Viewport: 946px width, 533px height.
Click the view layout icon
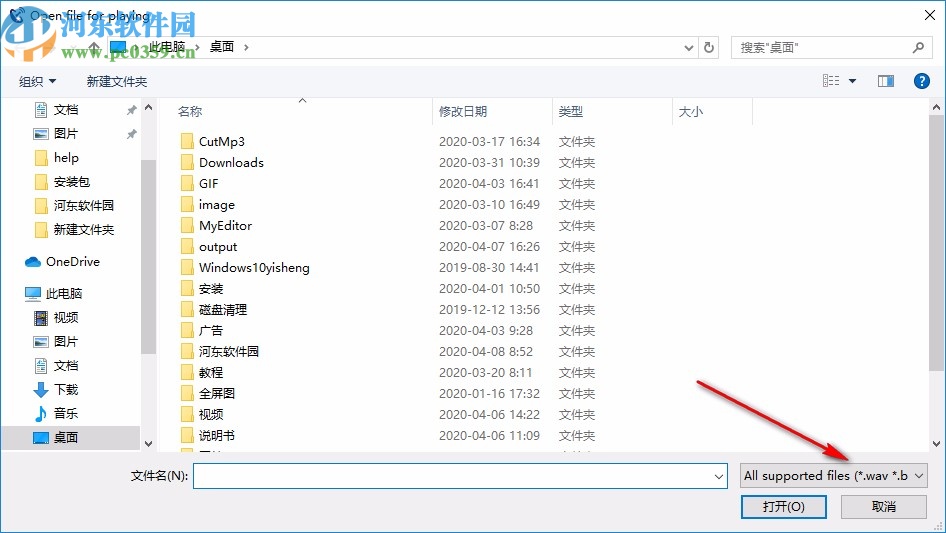[x=831, y=81]
